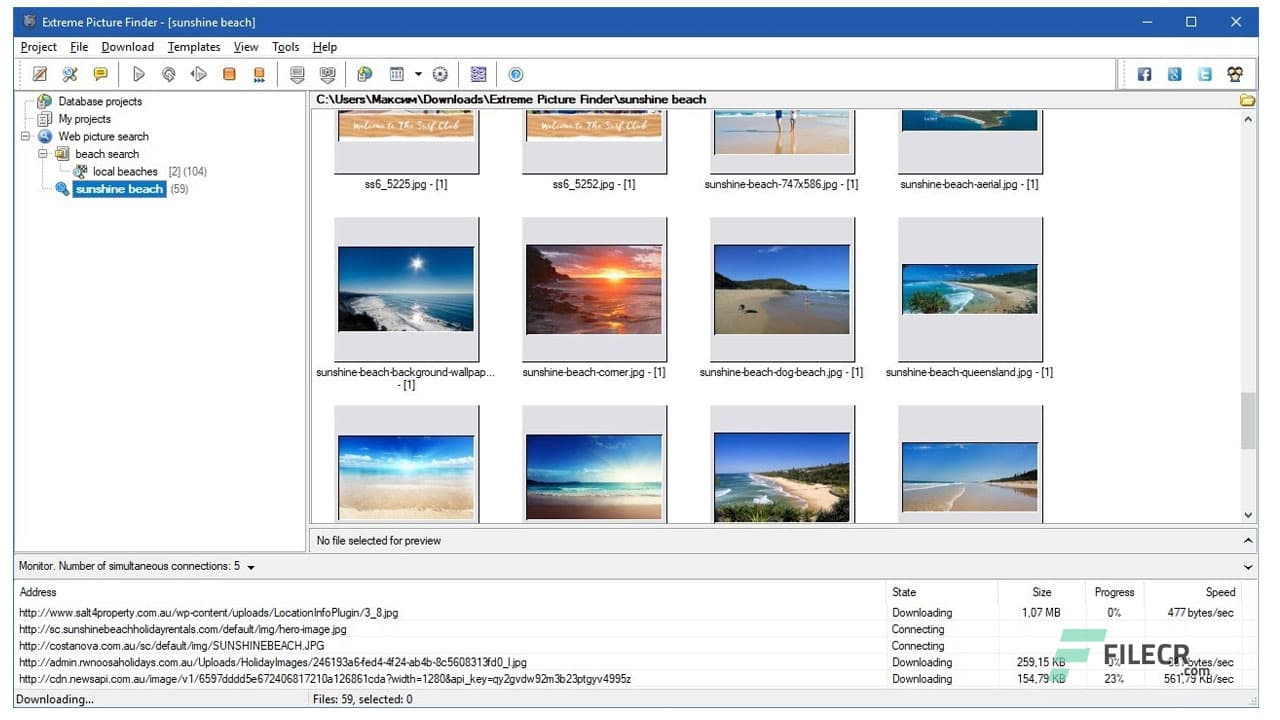Open the simultaneous connections dropdown
Screen dimensions: 1280x720
point(249,565)
